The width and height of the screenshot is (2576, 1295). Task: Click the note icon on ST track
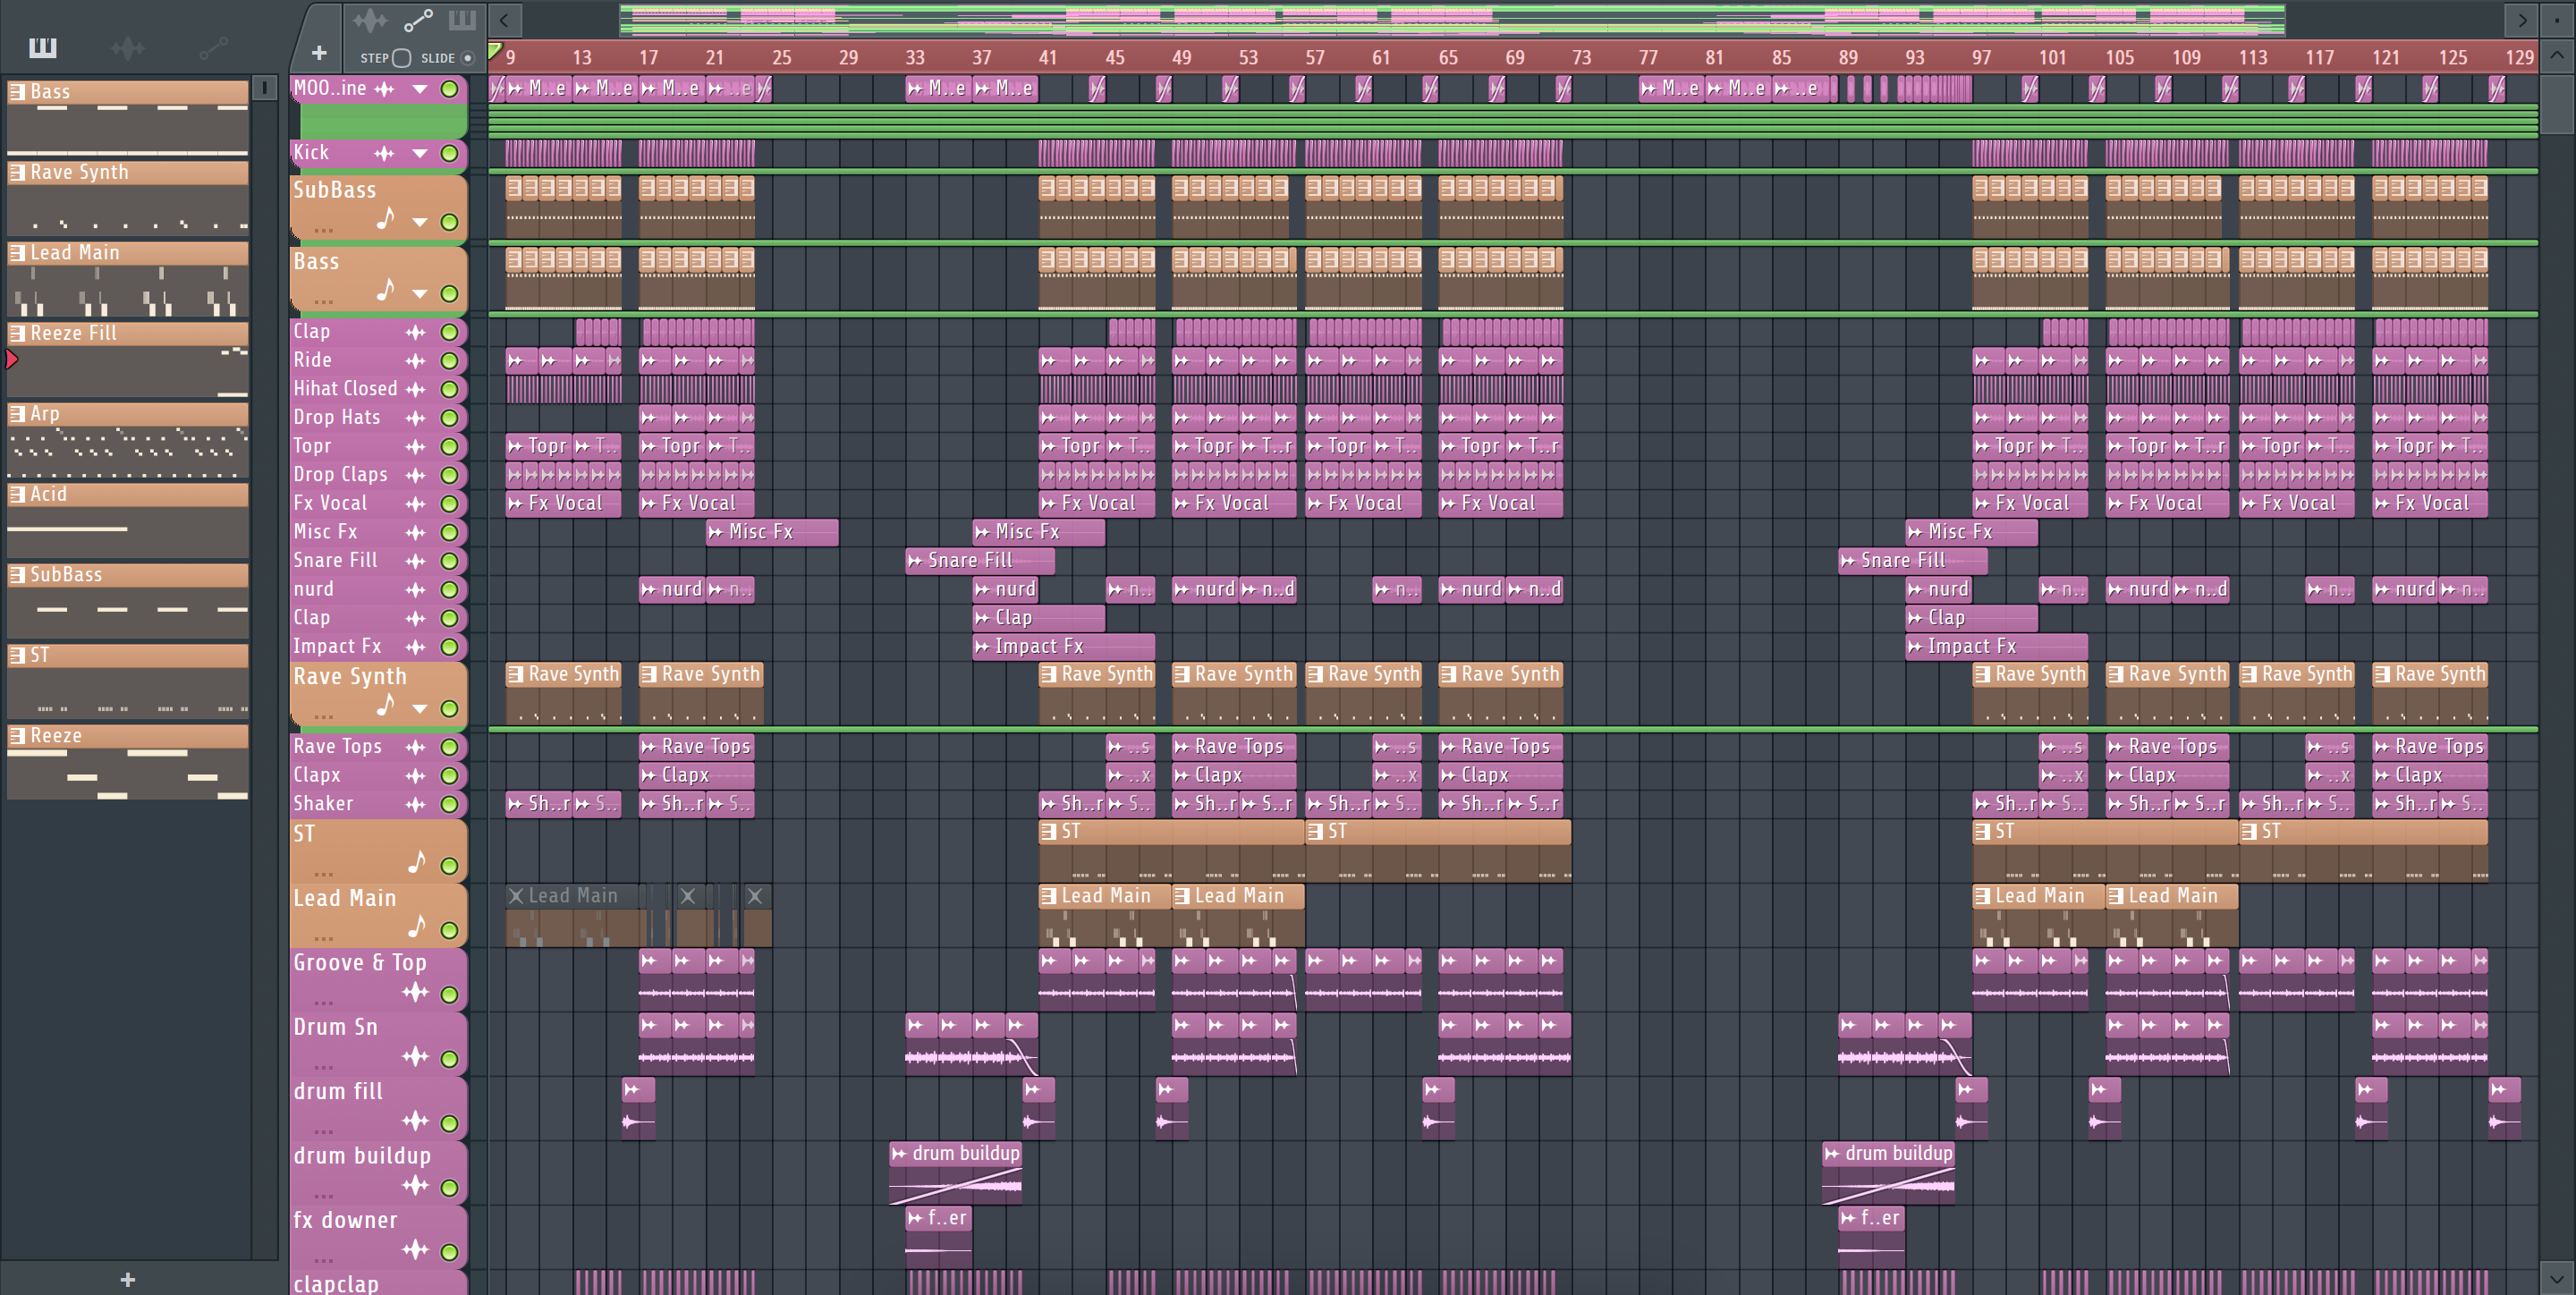[416, 862]
